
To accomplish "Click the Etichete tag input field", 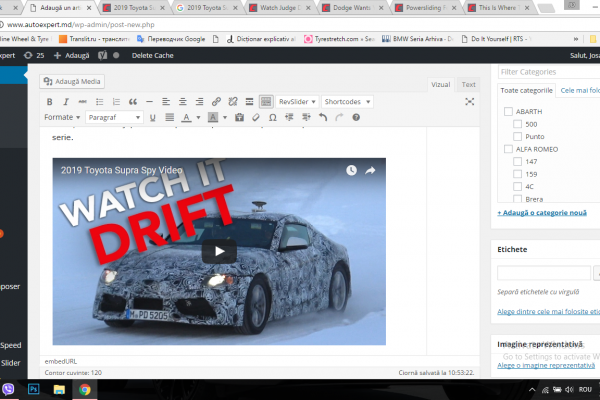I will click(x=544, y=273).
